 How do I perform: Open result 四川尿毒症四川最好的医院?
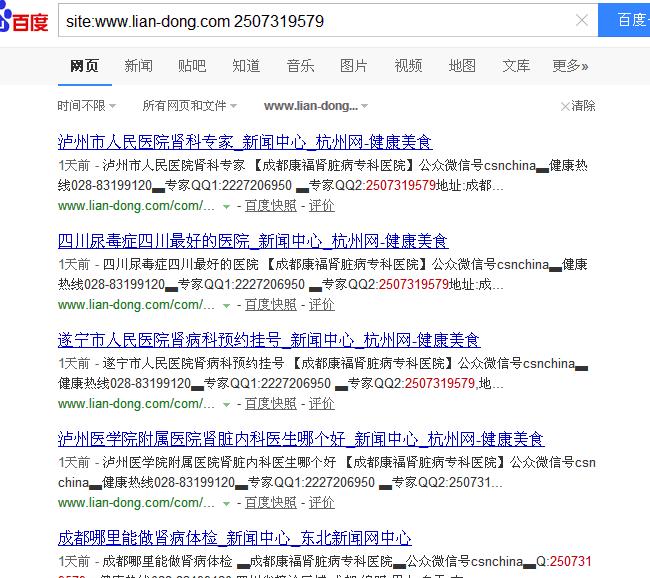253,241
